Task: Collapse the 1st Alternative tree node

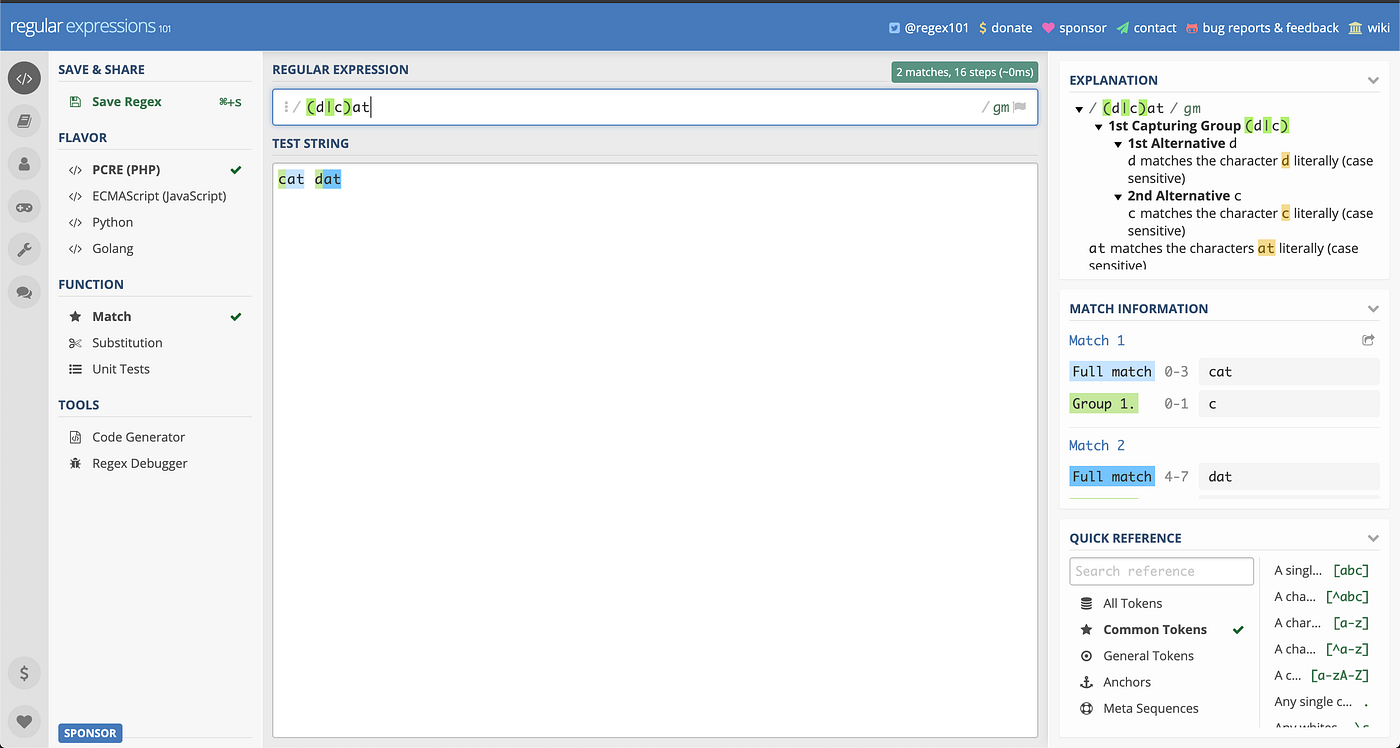Action: coord(1118,144)
